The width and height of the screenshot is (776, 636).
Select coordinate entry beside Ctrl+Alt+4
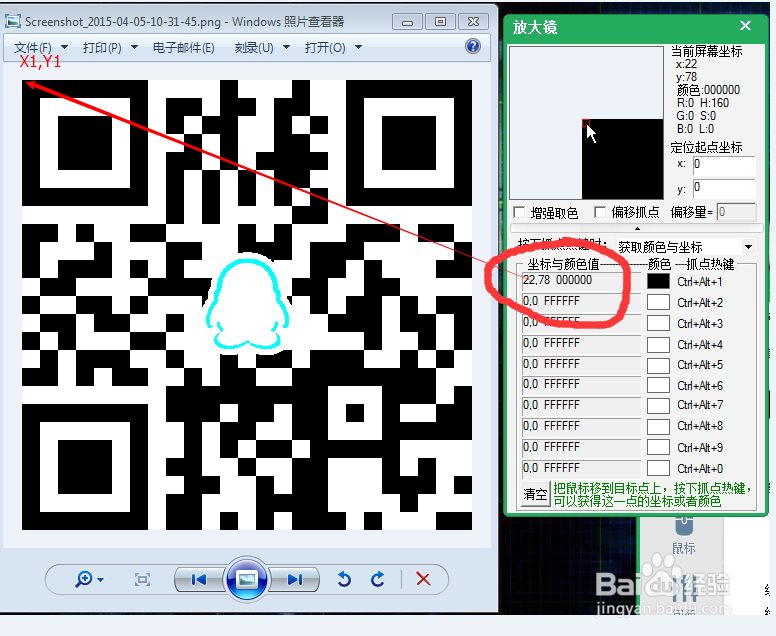click(x=581, y=343)
